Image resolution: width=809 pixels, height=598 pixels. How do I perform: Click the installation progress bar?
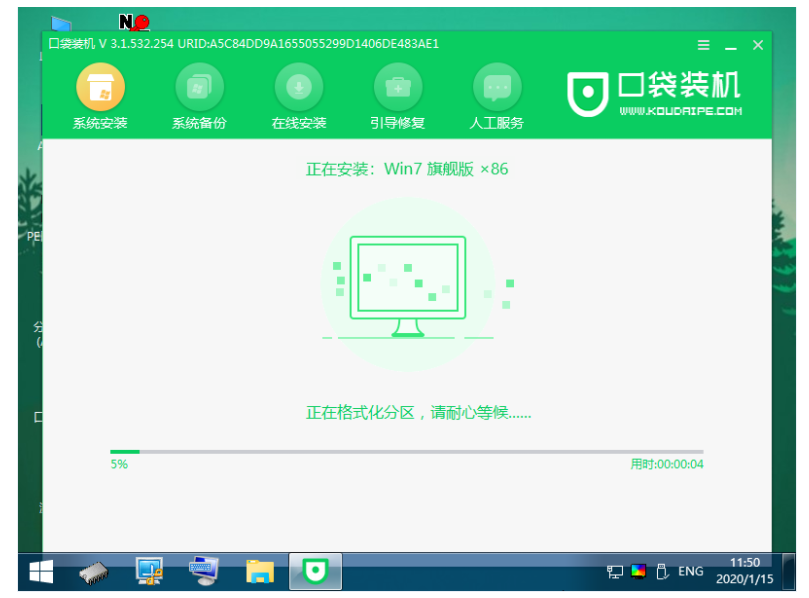[407, 451]
